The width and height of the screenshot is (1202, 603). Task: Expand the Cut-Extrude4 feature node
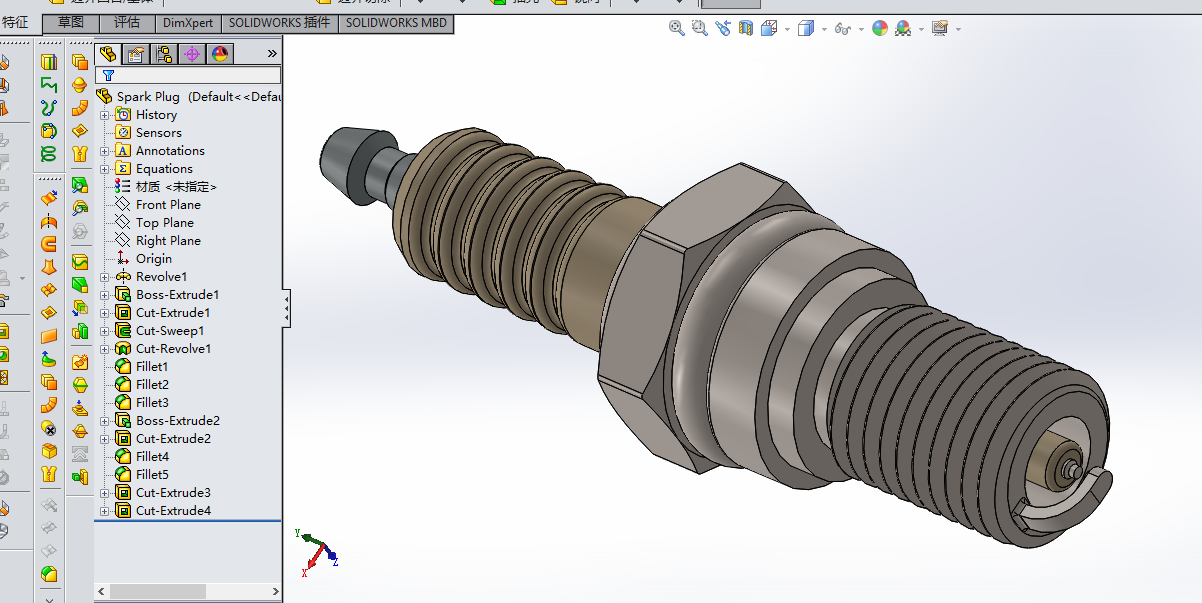[104, 511]
